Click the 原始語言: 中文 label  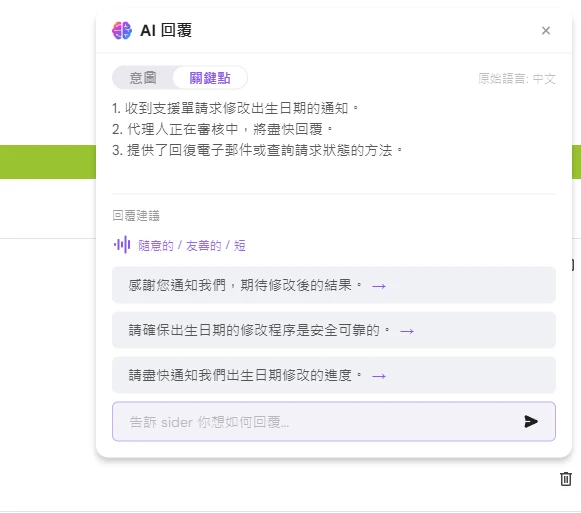pos(517,79)
